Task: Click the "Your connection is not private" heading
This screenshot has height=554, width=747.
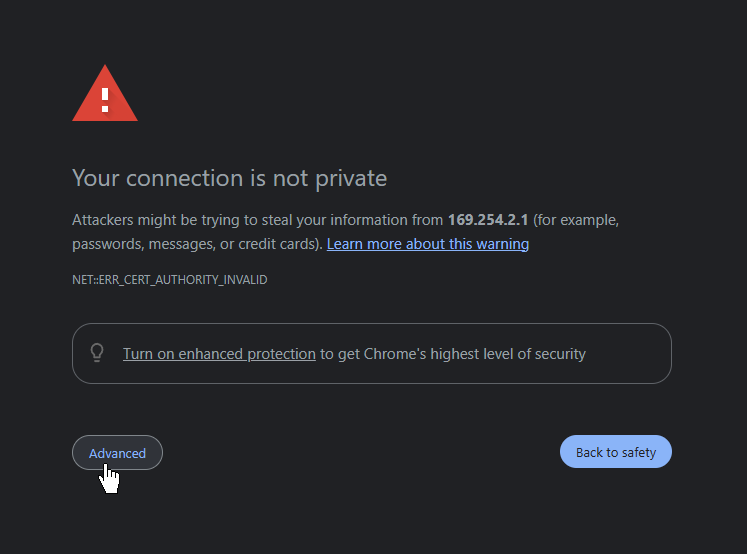Action: [x=229, y=178]
